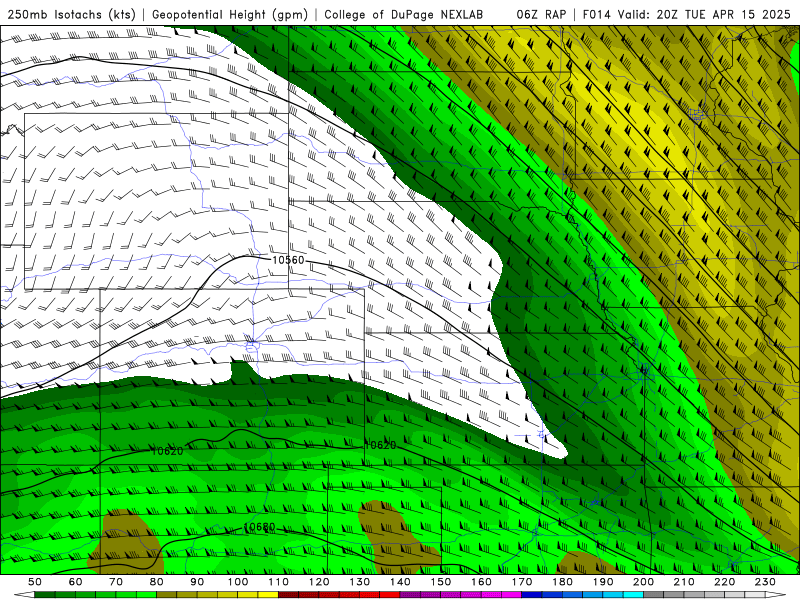Click the colorbar label '140'
This screenshot has width=800, height=600.
pos(400,582)
